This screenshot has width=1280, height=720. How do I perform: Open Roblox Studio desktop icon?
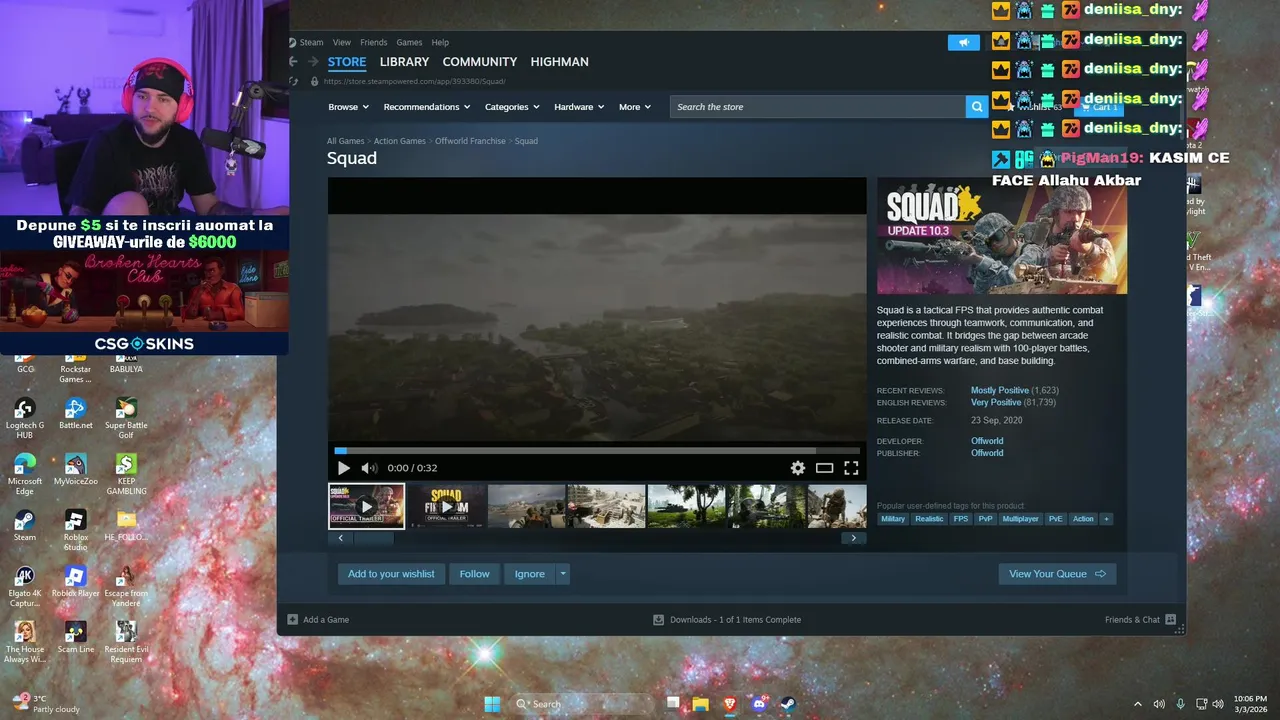coord(75,530)
